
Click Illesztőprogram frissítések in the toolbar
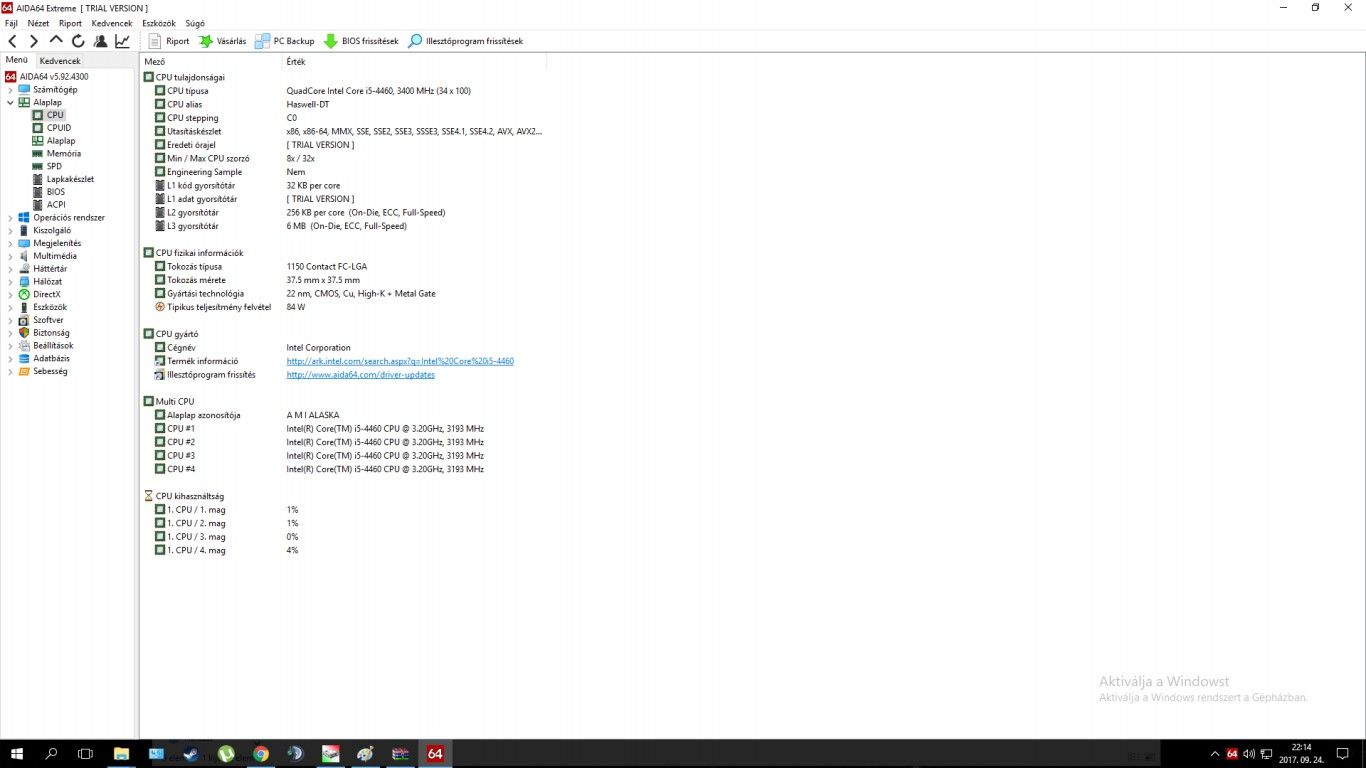[x=465, y=41]
